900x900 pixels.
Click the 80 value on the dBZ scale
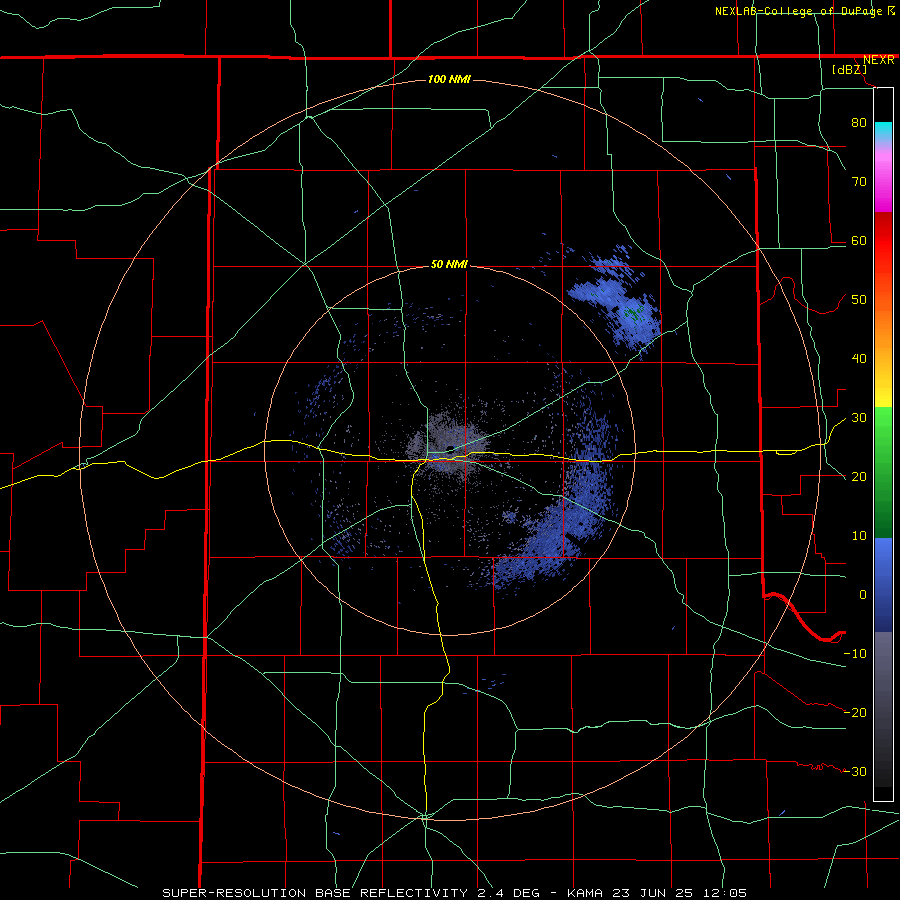[x=859, y=123]
